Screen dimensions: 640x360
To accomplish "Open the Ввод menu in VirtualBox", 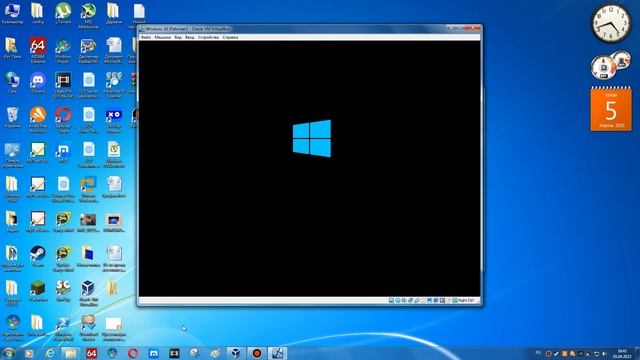I will tap(189, 37).
